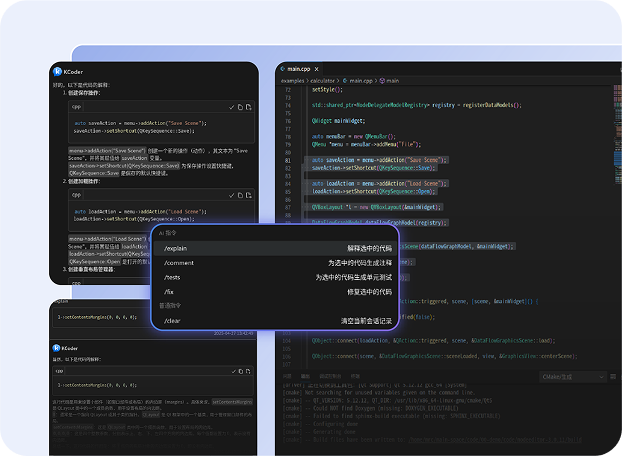Click the checkmark icon on loadAction code block
Screen dimensions: 622x456
[231, 195]
